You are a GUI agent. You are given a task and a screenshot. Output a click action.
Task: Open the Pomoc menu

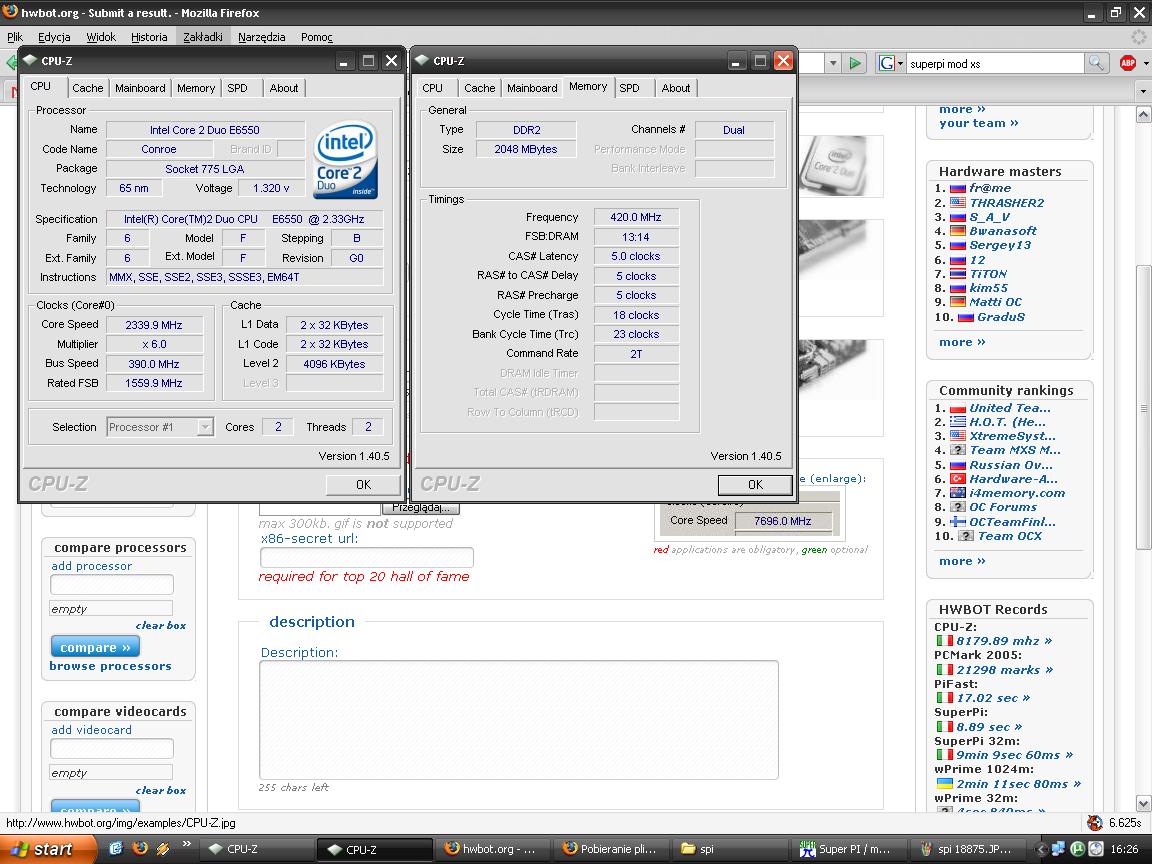(317, 37)
